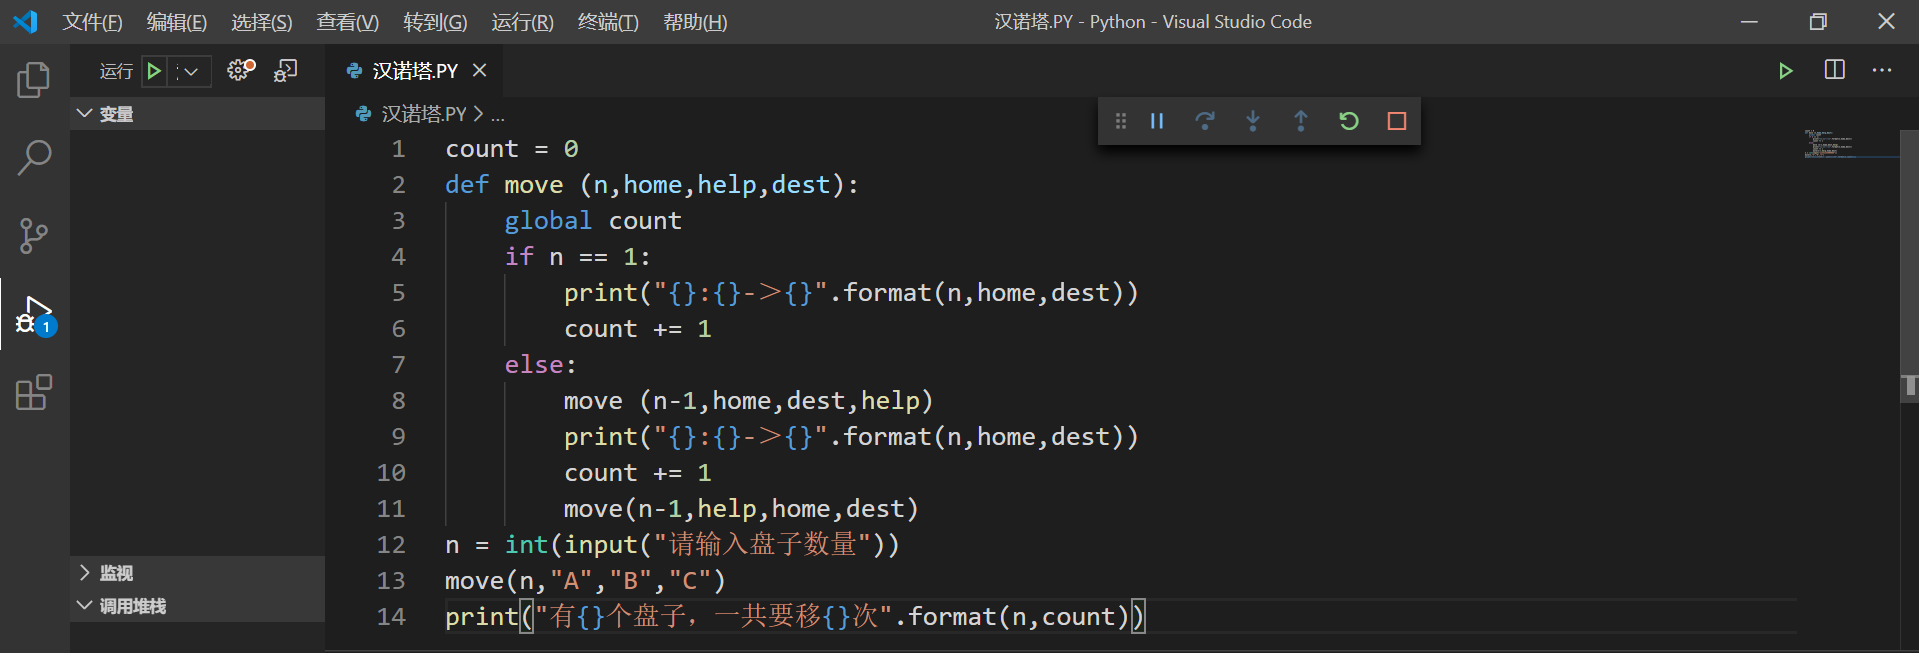The image size is (1919, 653).
Task: Click the debug Step Out arrow
Action: [1301, 121]
